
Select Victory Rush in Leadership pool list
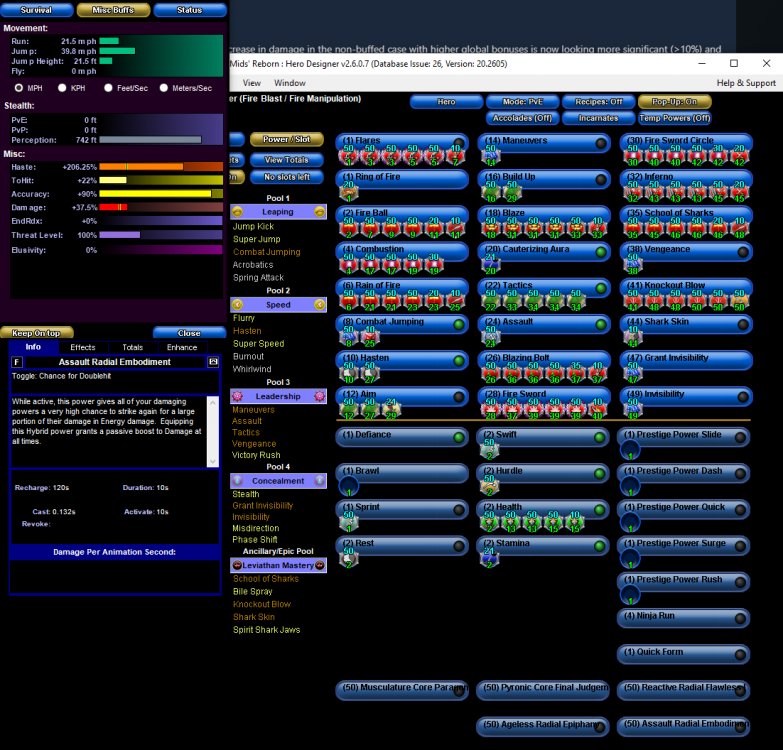tap(256, 455)
